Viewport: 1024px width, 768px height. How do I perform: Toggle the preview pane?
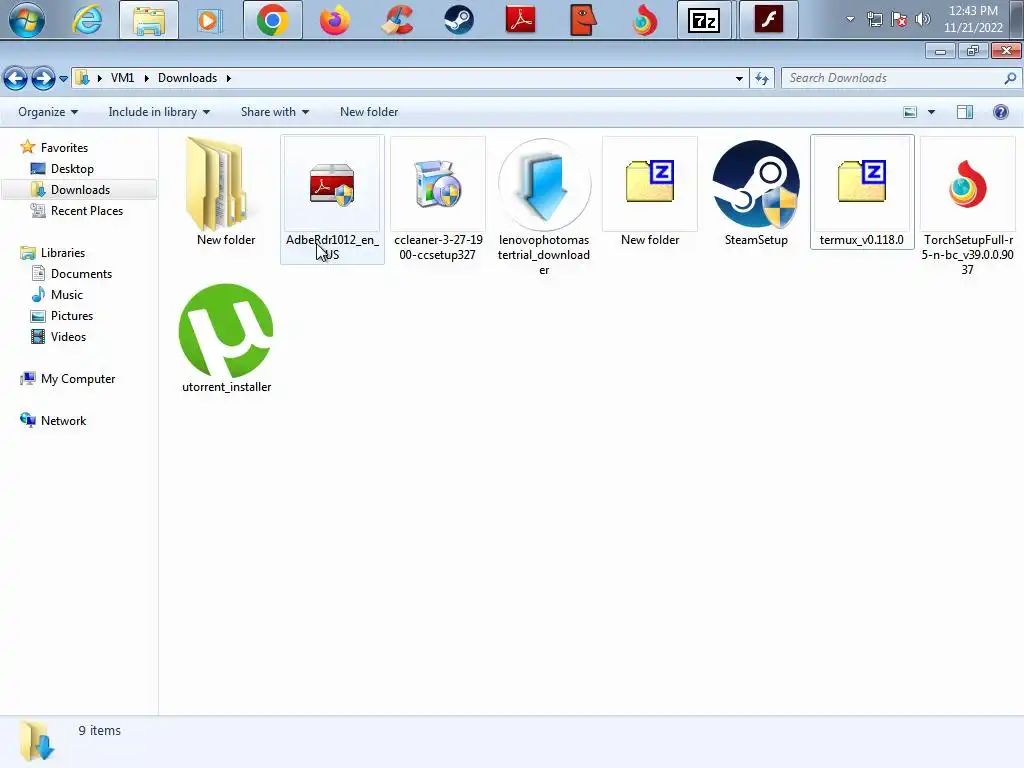point(965,112)
